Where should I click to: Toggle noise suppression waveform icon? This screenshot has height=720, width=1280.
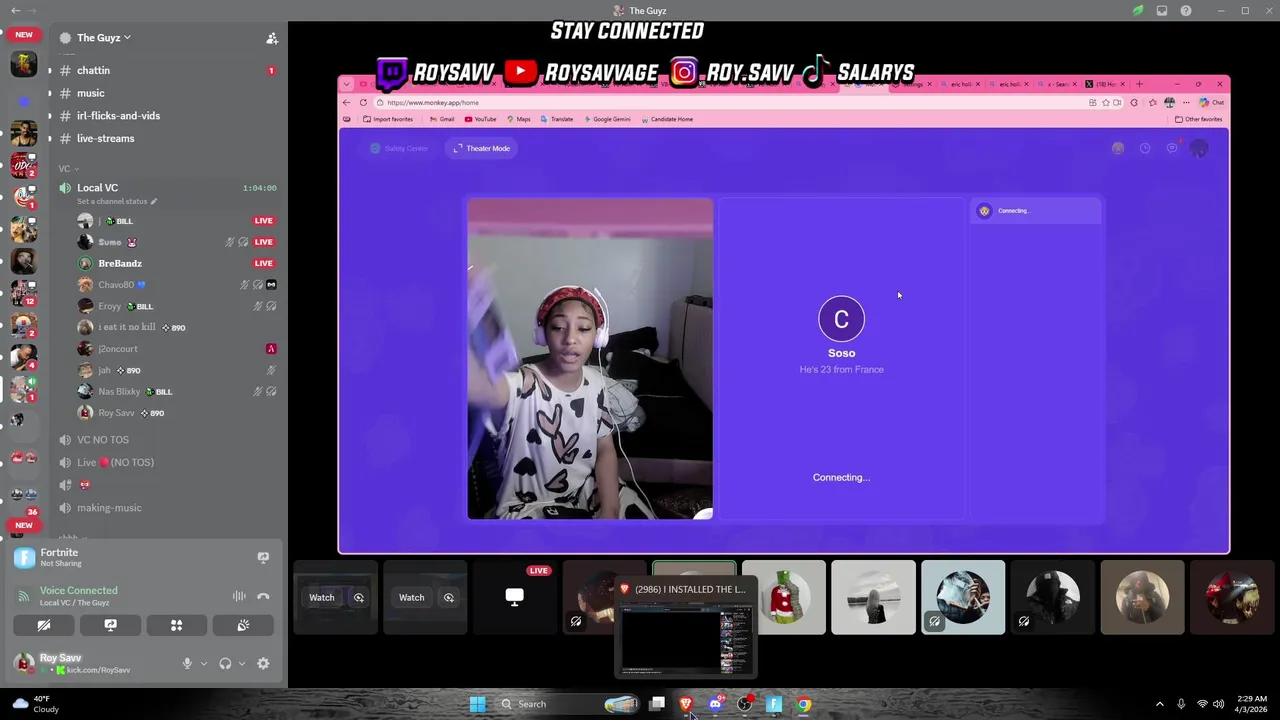pyautogui.click(x=239, y=596)
